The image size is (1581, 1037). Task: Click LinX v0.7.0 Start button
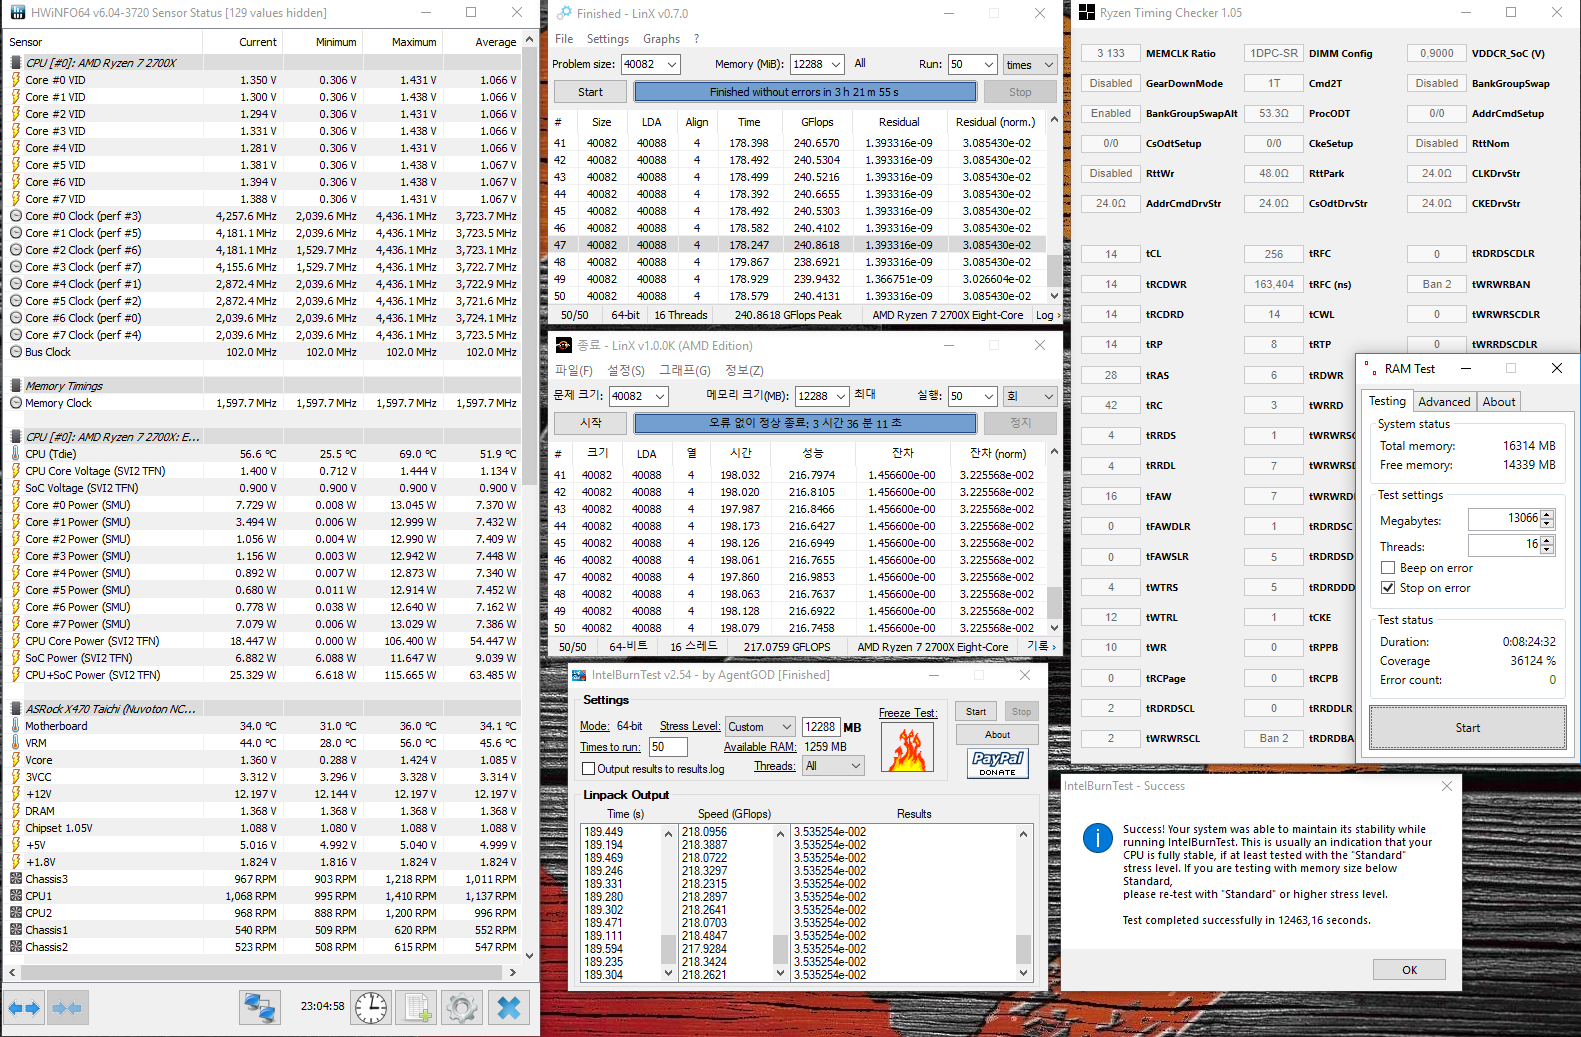pyautogui.click(x=590, y=92)
